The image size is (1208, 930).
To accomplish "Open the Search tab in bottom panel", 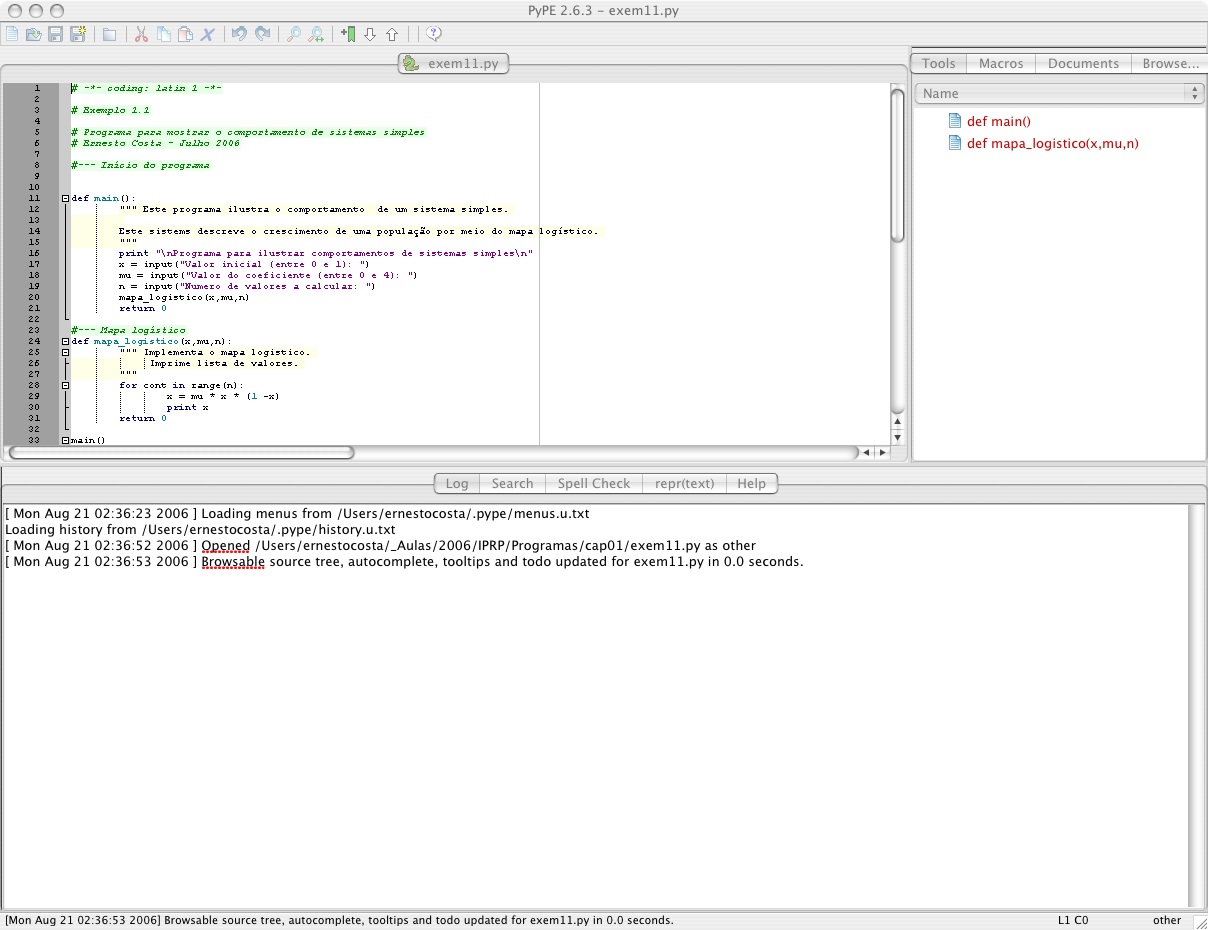I will point(512,483).
